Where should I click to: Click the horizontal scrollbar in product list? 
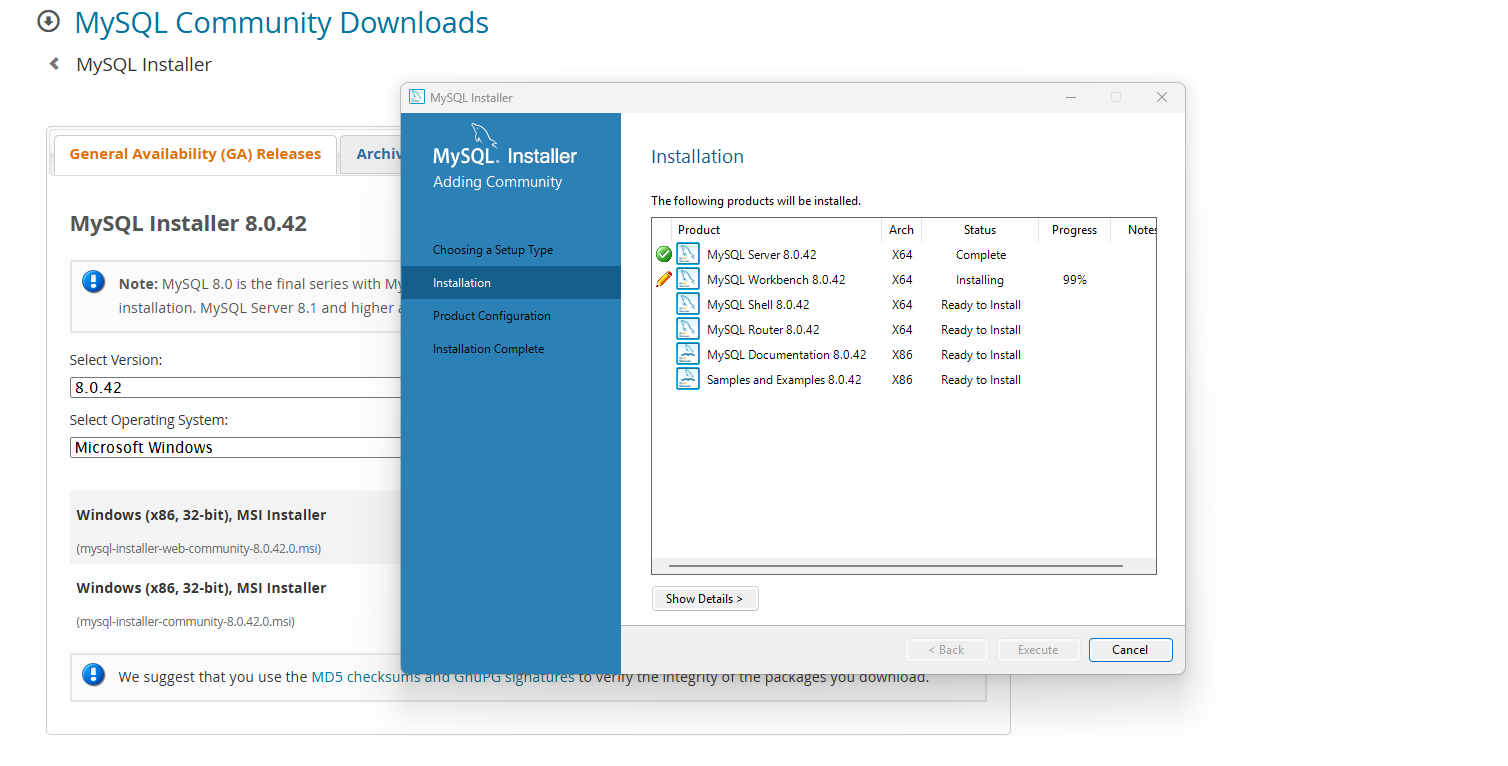pos(895,566)
